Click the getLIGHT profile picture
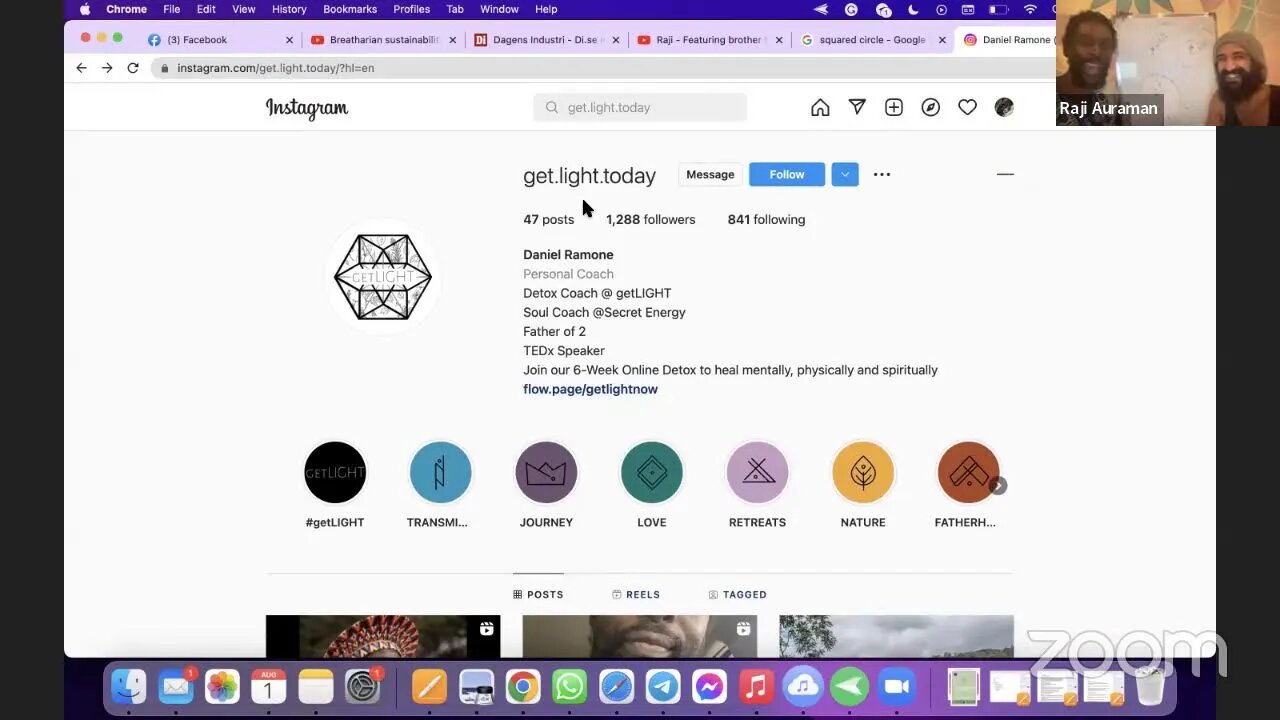Image resolution: width=1280 pixels, height=720 pixels. tap(383, 277)
